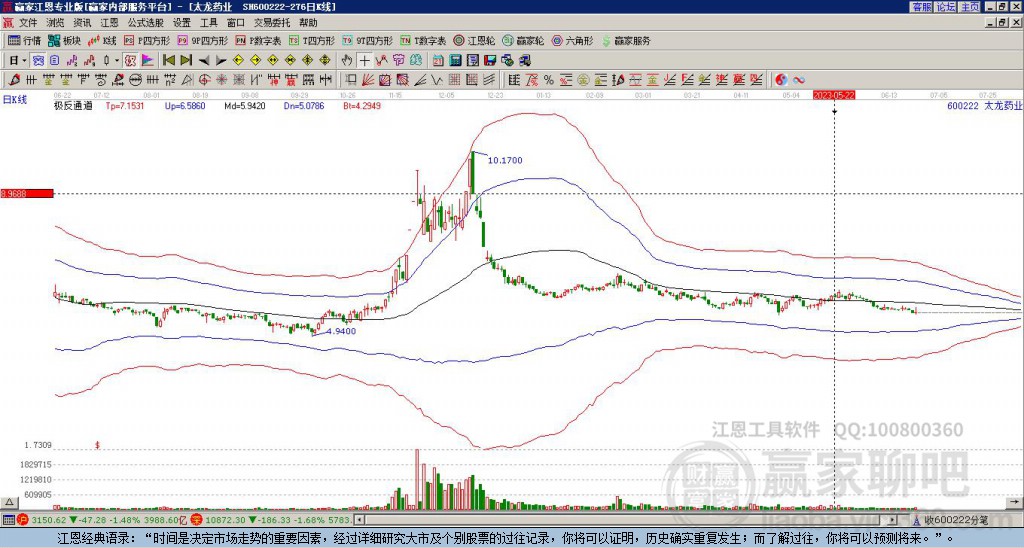Select the hand pan tool icon

click(x=347, y=61)
